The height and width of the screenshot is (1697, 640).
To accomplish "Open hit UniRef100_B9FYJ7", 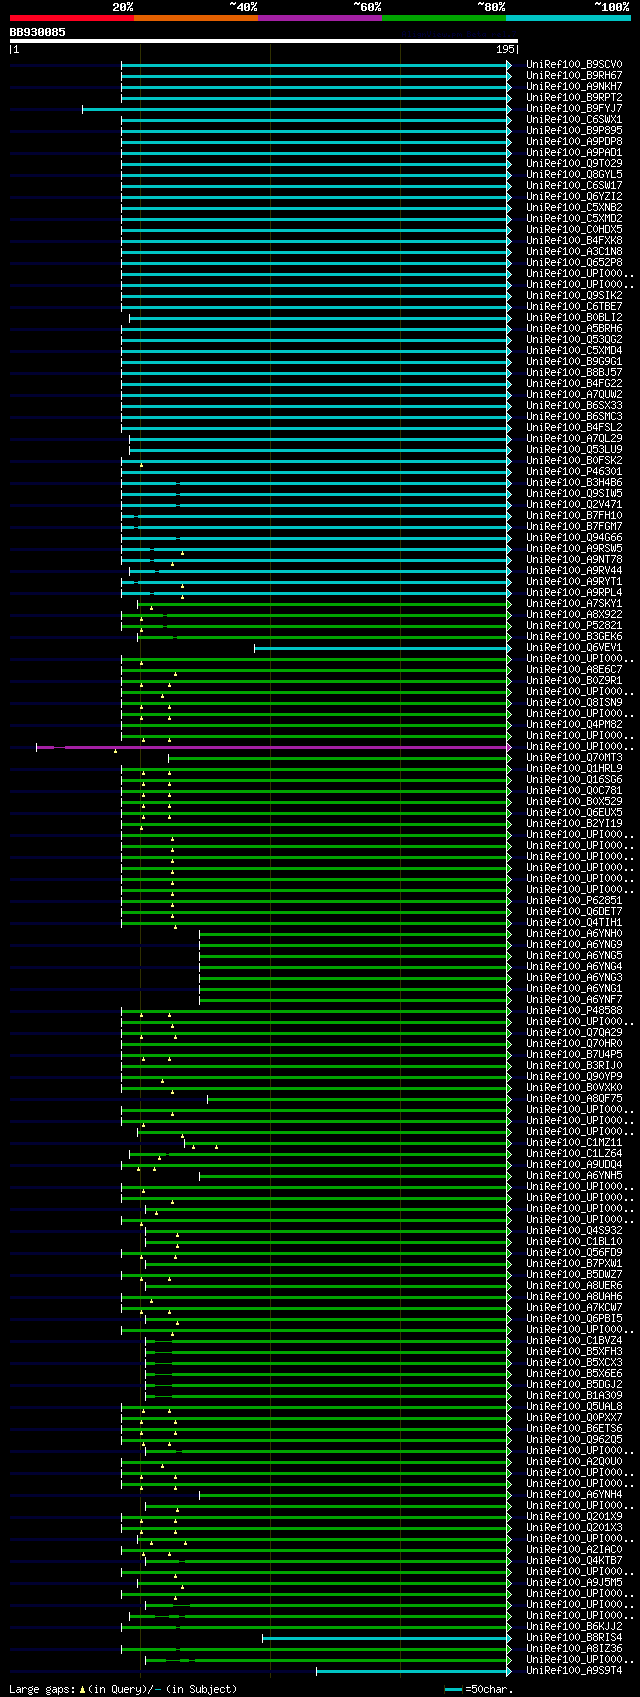I will pos(574,109).
